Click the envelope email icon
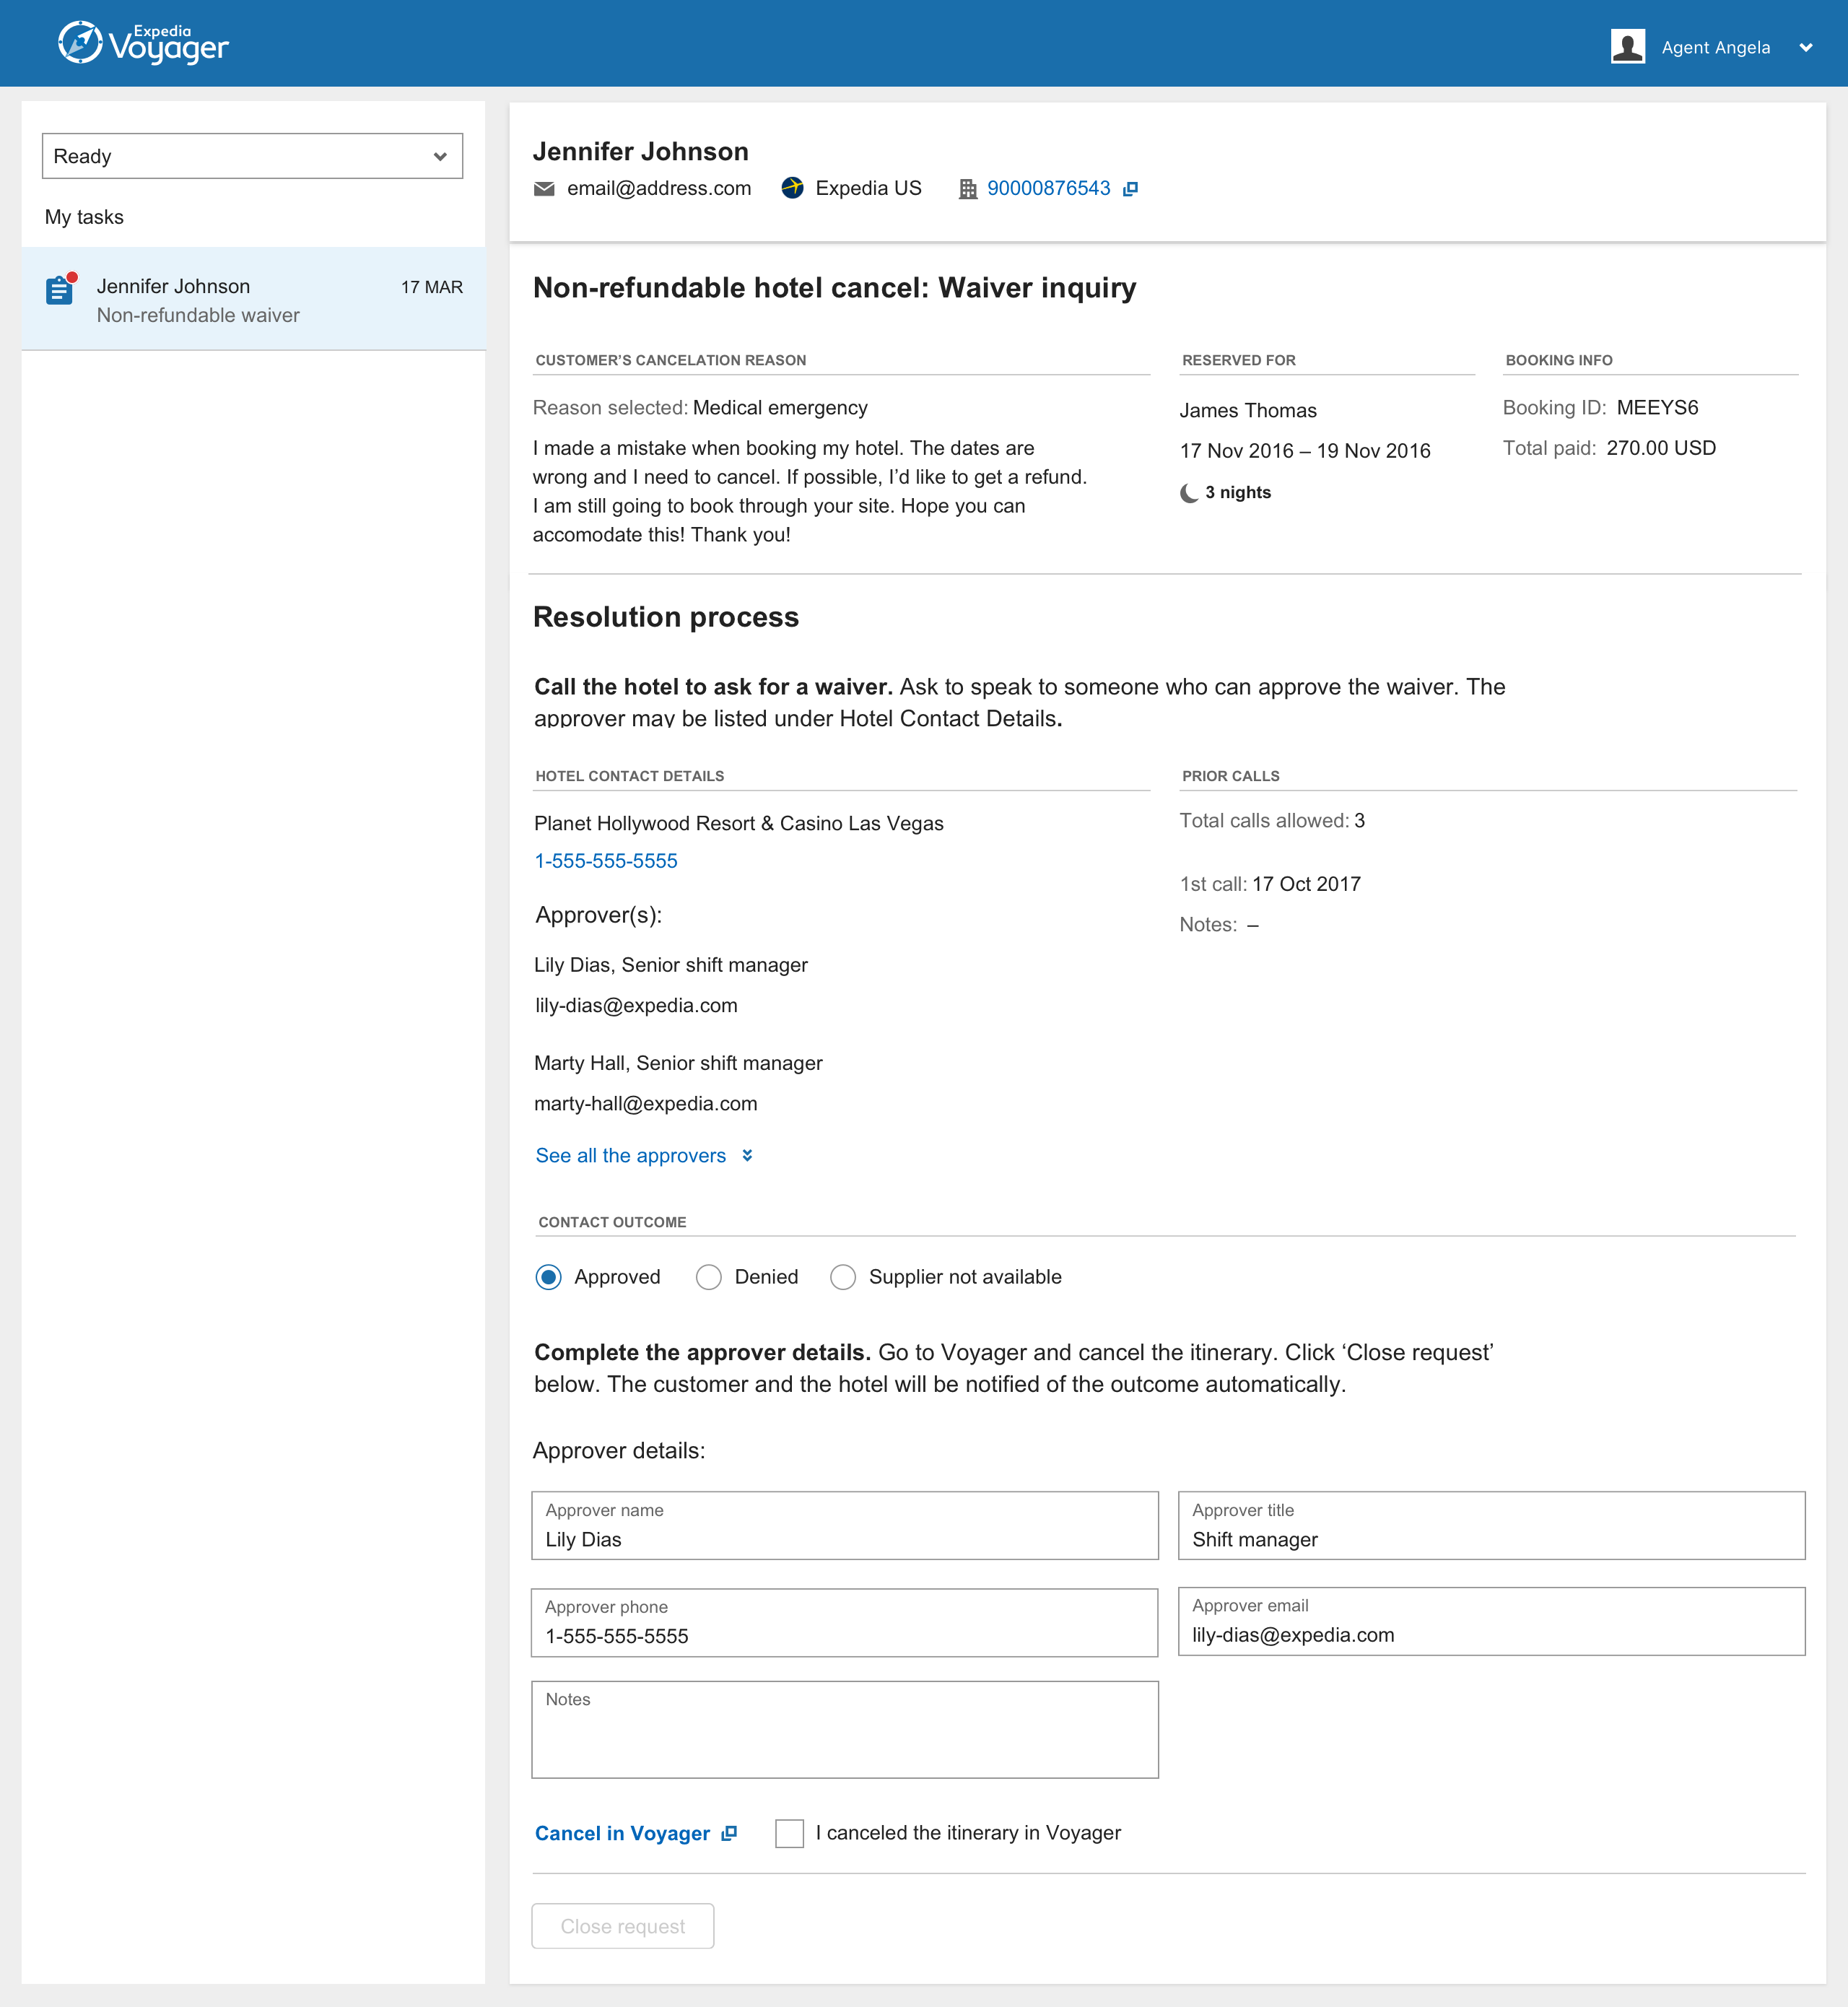 pos(544,188)
